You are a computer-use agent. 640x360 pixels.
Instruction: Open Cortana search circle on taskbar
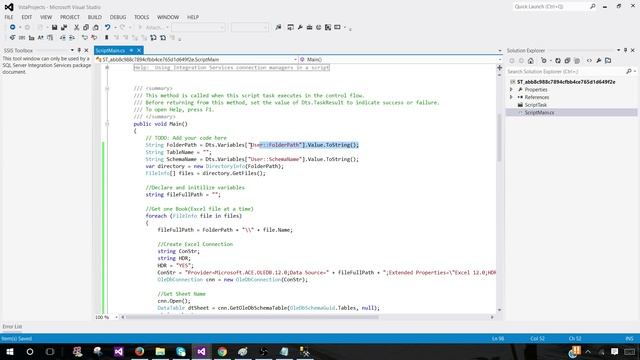point(30,351)
